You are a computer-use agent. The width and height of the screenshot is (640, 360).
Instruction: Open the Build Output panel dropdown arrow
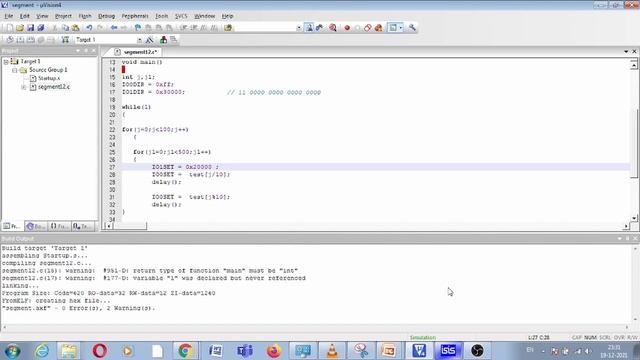click(x=620, y=238)
